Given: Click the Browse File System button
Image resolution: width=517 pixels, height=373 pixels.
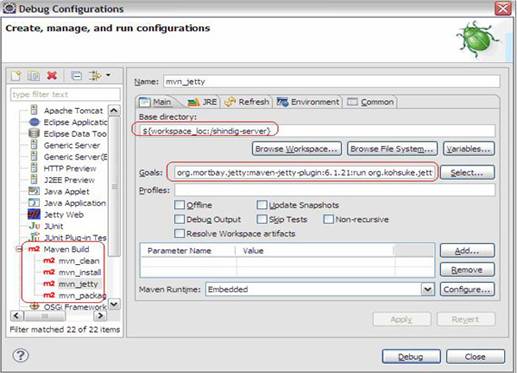Looking at the screenshot, I should point(392,149).
